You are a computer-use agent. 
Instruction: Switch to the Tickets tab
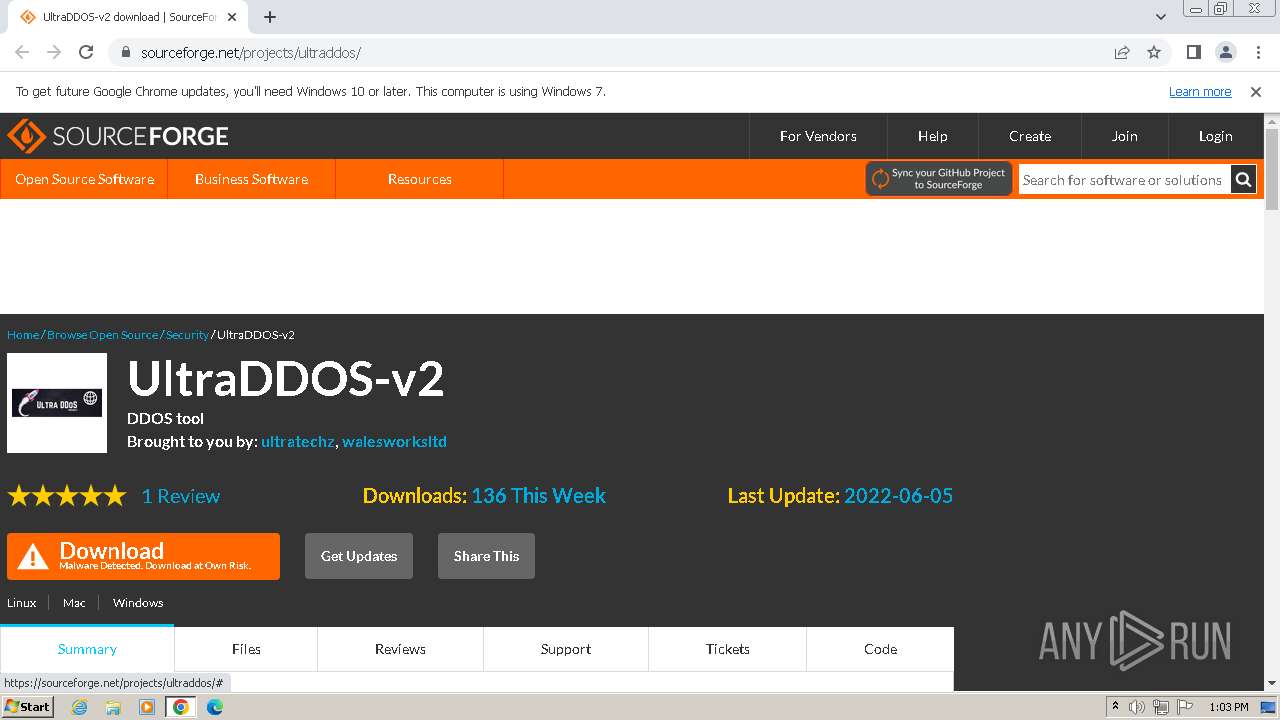pyautogui.click(x=728, y=649)
